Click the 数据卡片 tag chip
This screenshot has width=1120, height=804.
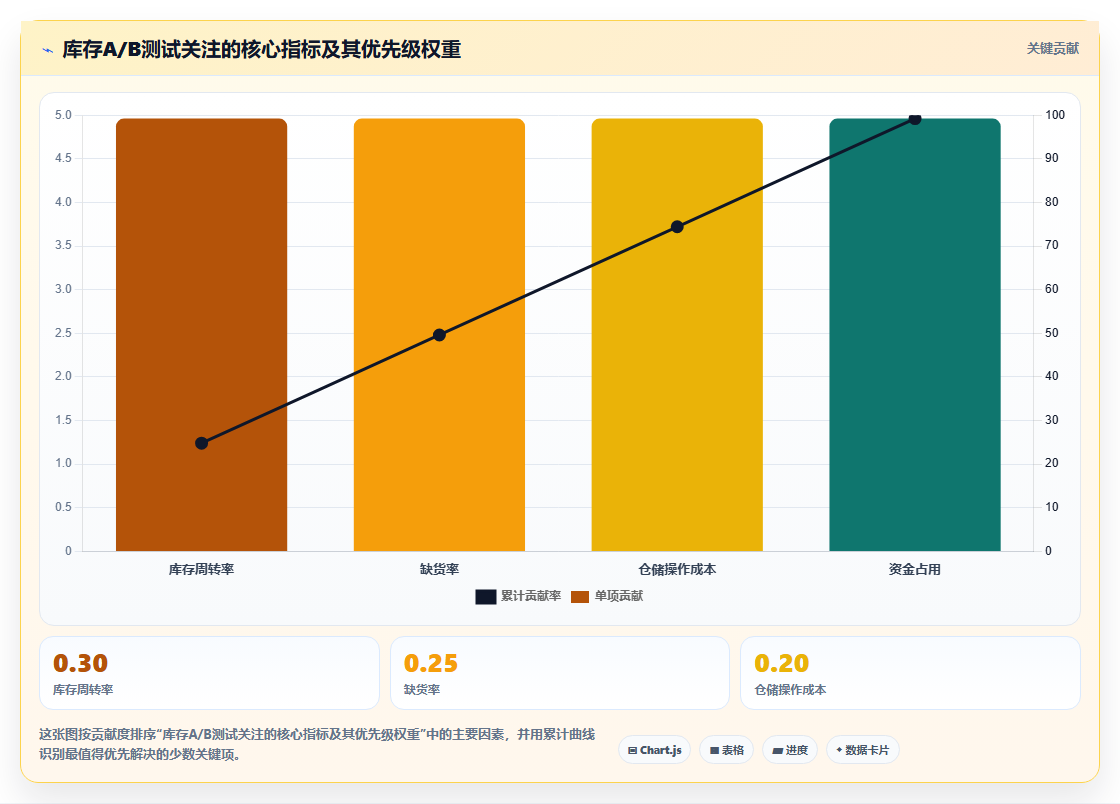tap(863, 750)
